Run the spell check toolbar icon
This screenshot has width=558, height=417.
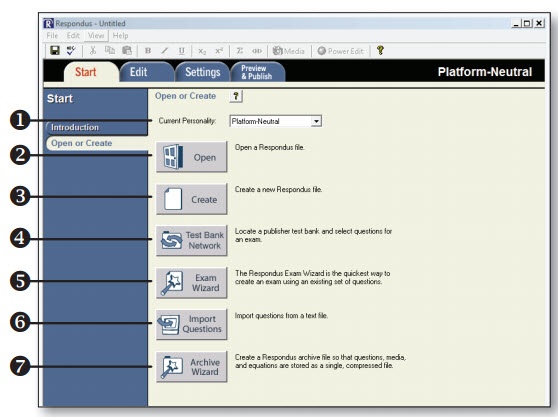click(71, 51)
